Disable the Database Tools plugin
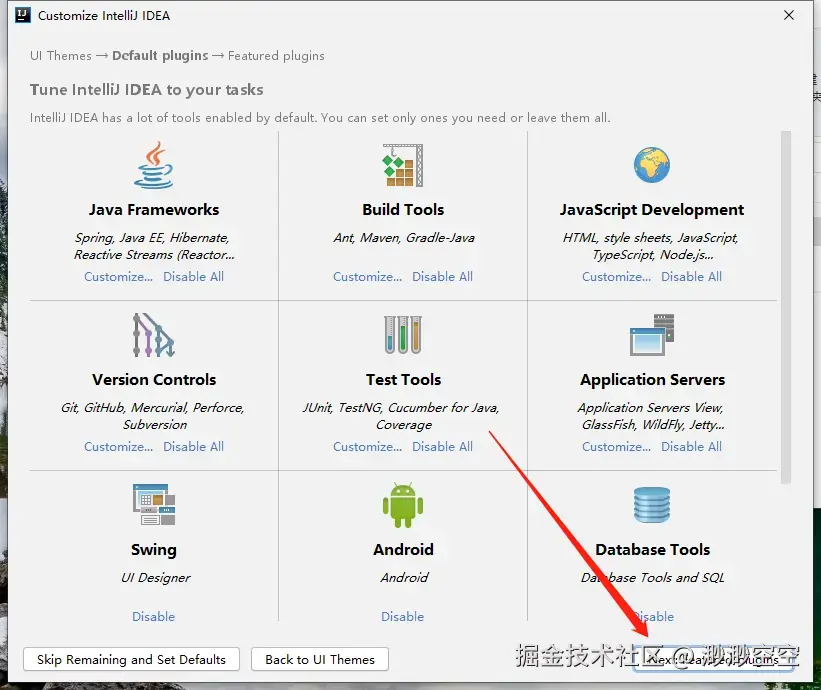Viewport: 821px width, 690px height. [x=653, y=616]
